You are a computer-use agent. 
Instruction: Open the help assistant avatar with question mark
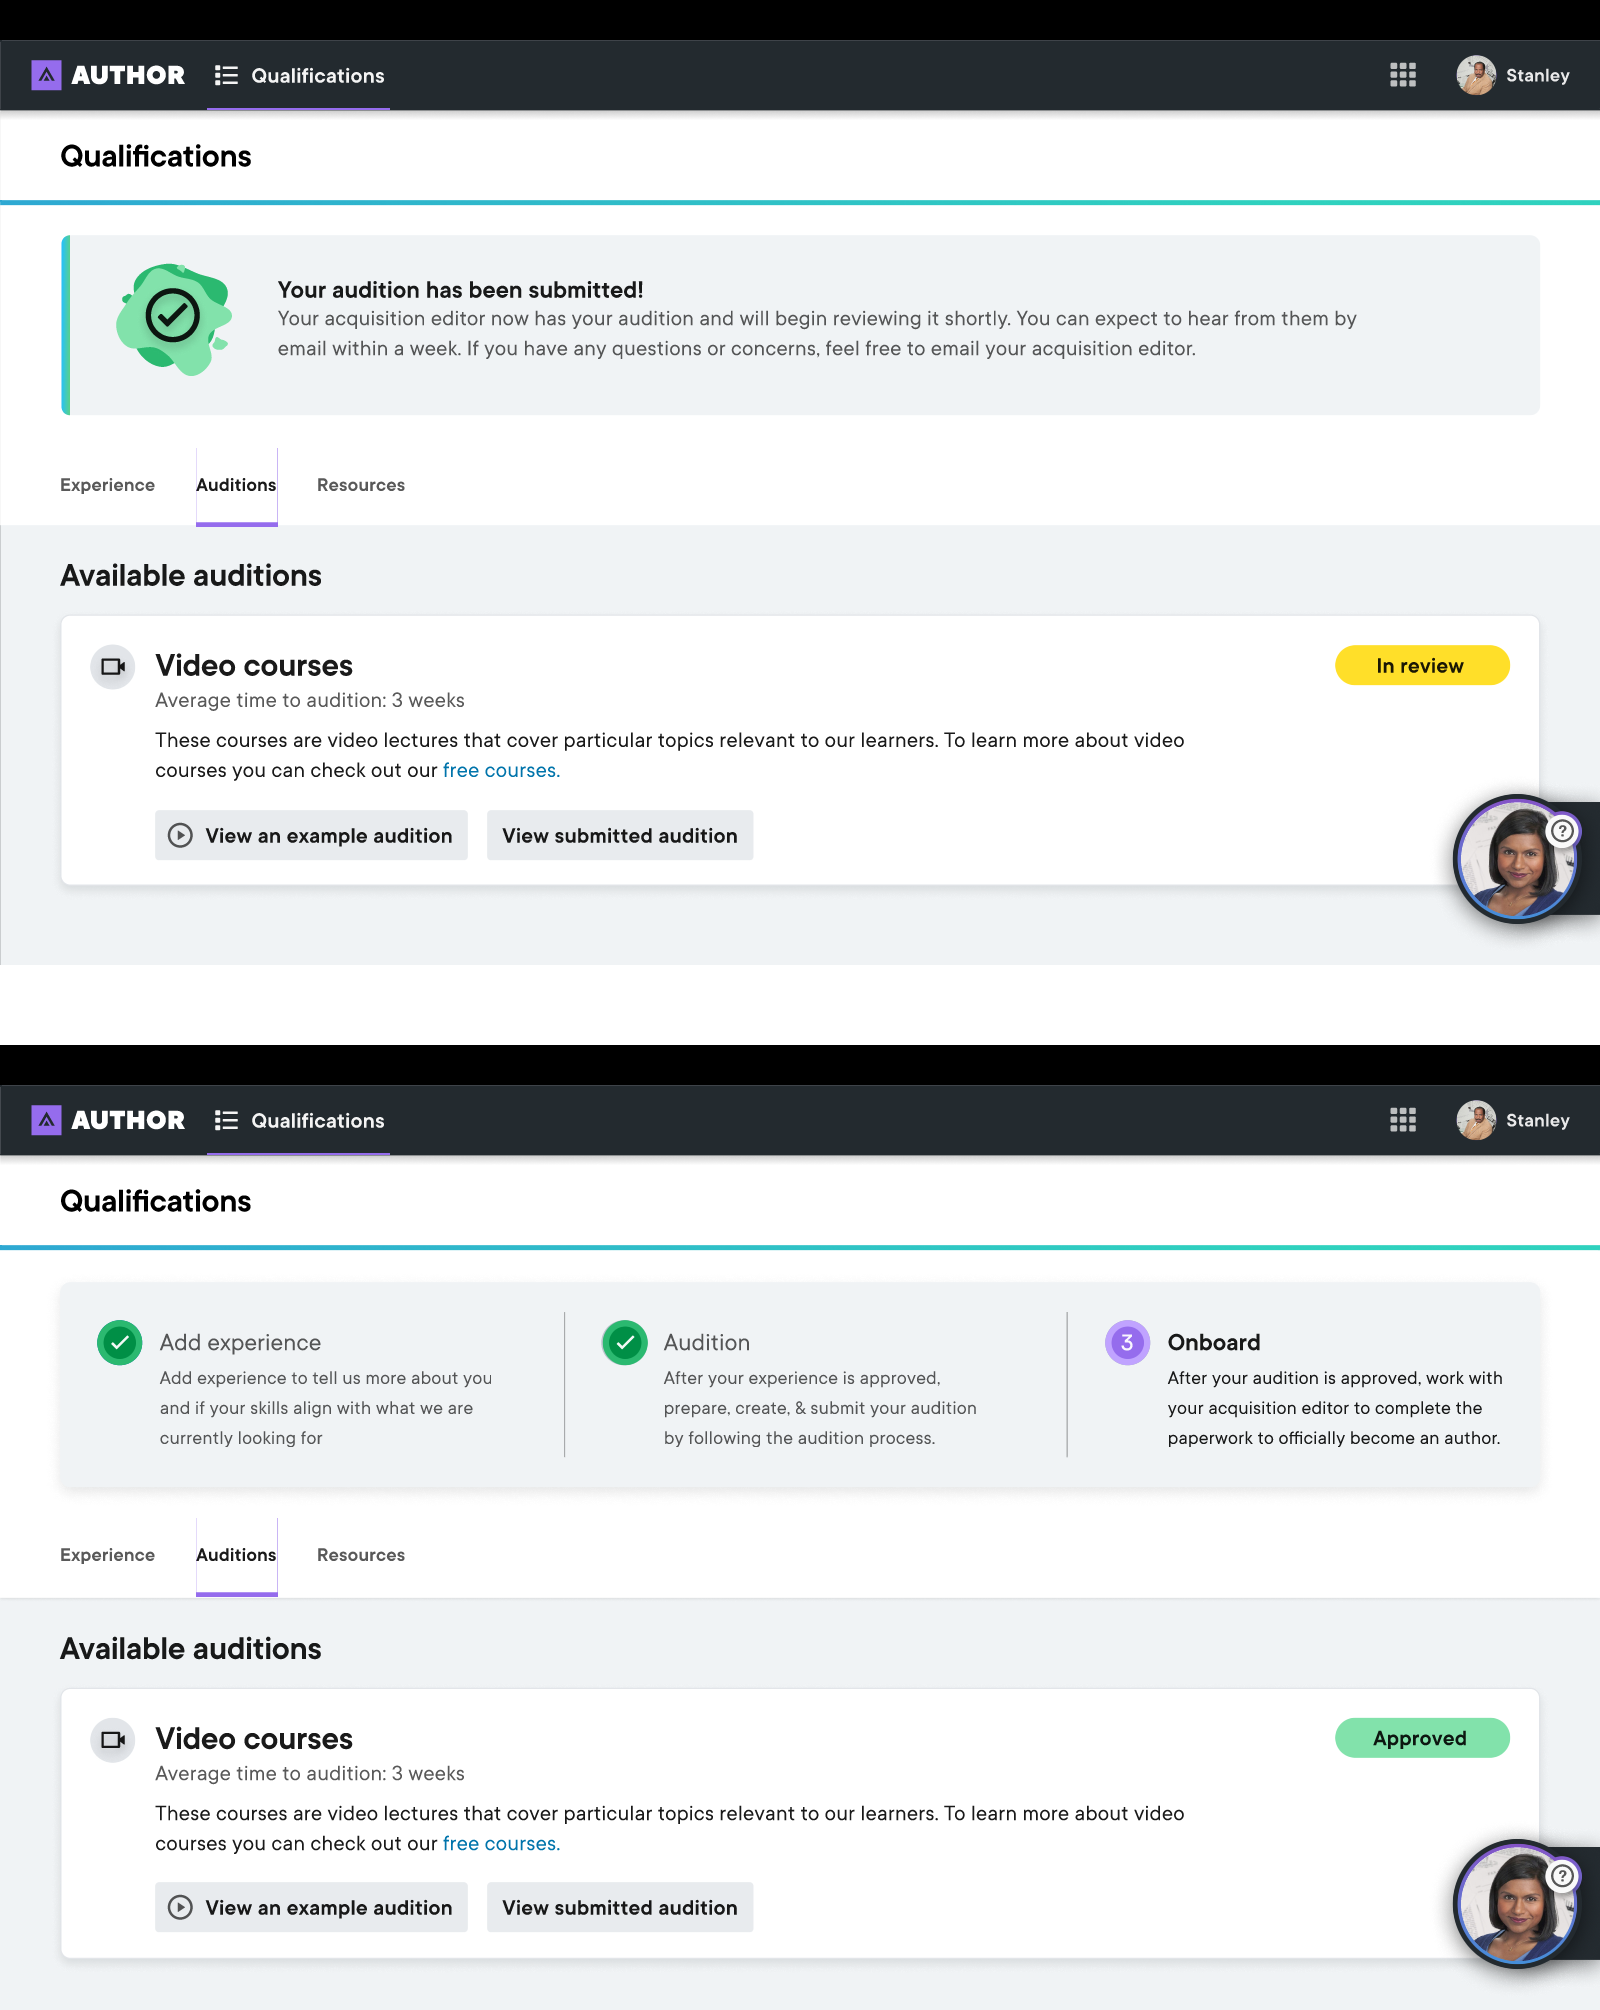(x=1516, y=858)
